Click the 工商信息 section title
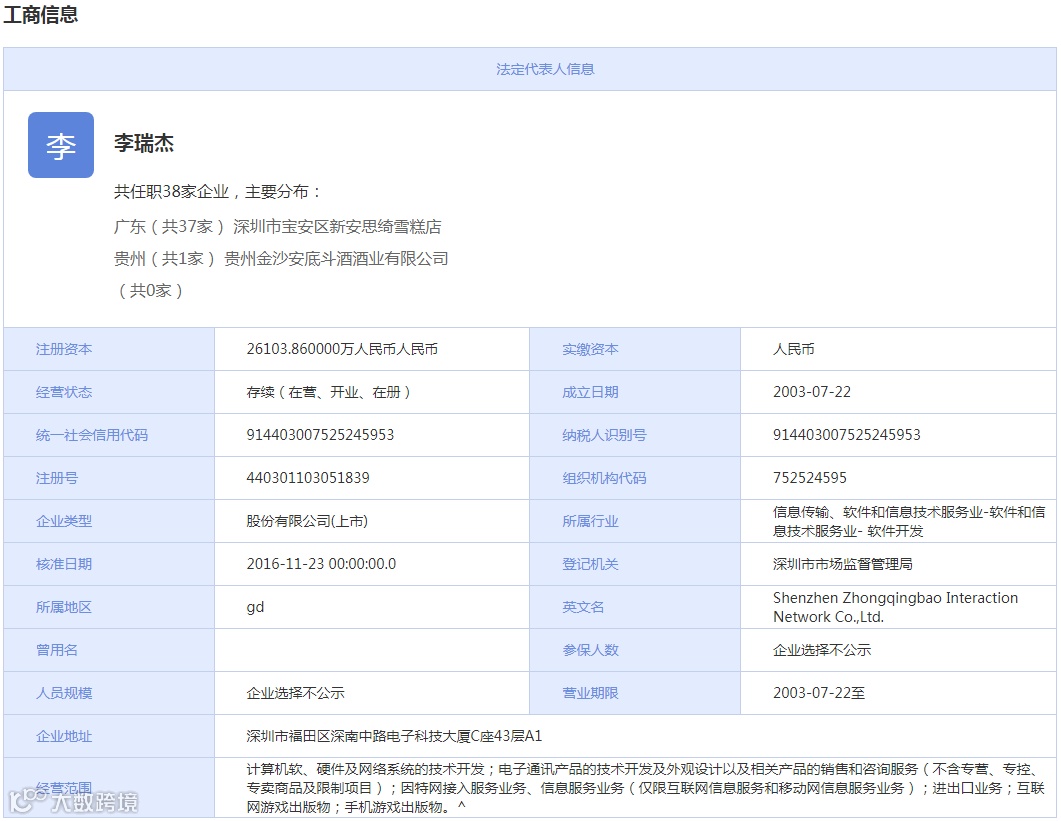 [41, 14]
